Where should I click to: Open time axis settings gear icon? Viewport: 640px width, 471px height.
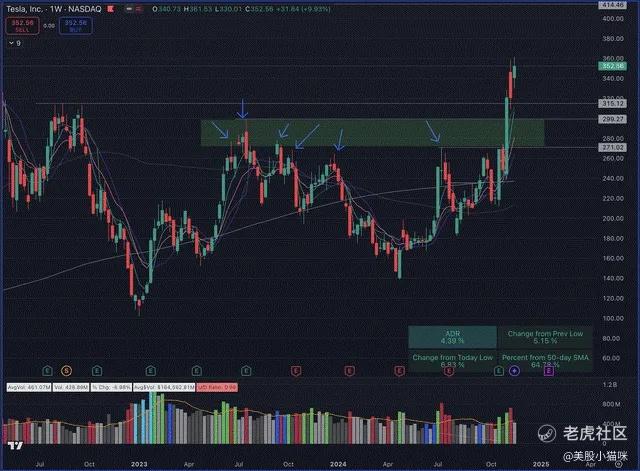[619, 464]
